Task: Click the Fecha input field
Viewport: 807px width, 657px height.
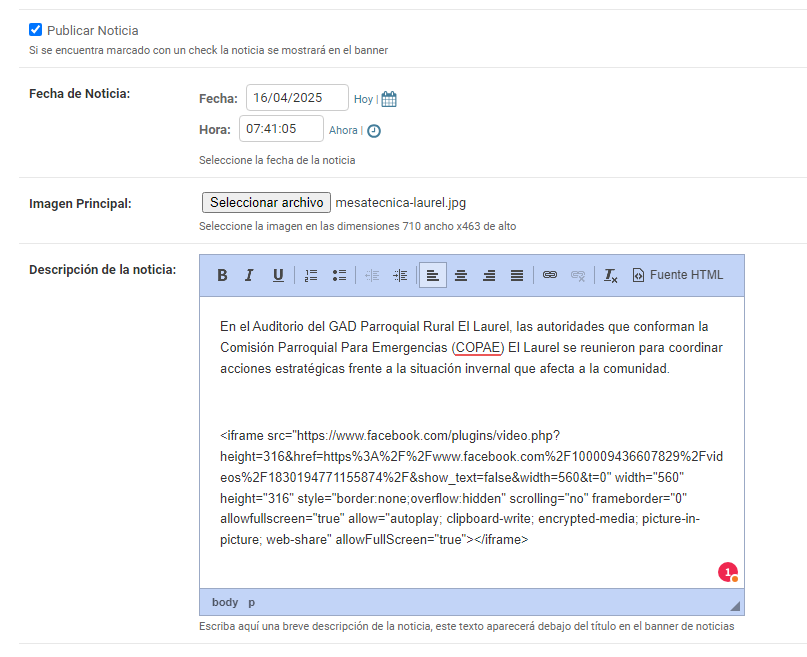Action: click(296, 98)
